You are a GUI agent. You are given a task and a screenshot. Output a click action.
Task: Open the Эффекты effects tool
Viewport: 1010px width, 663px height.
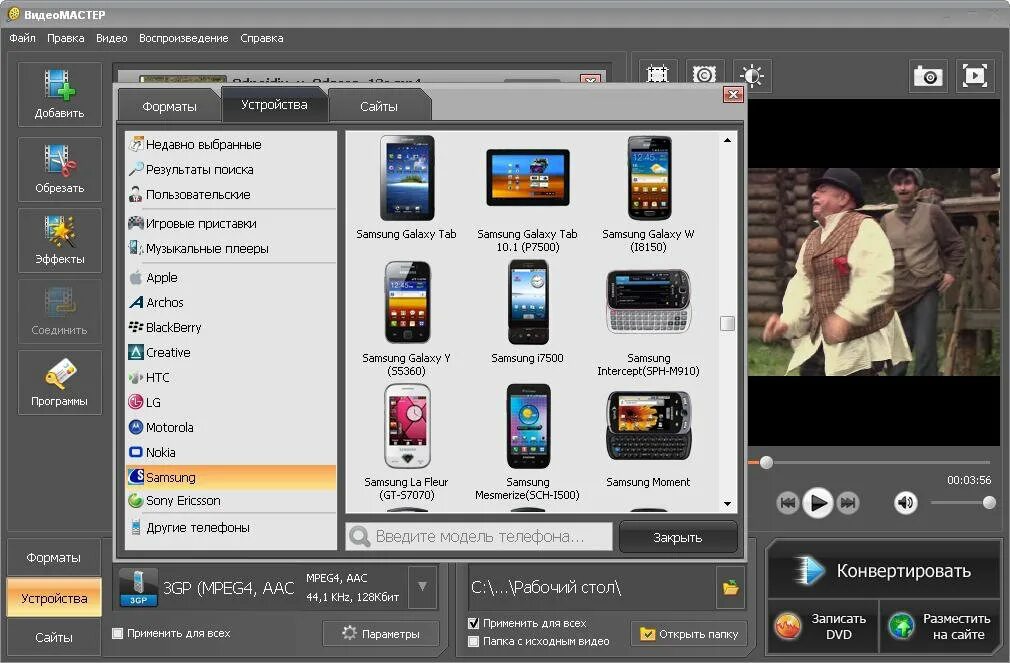pos(59,240)
